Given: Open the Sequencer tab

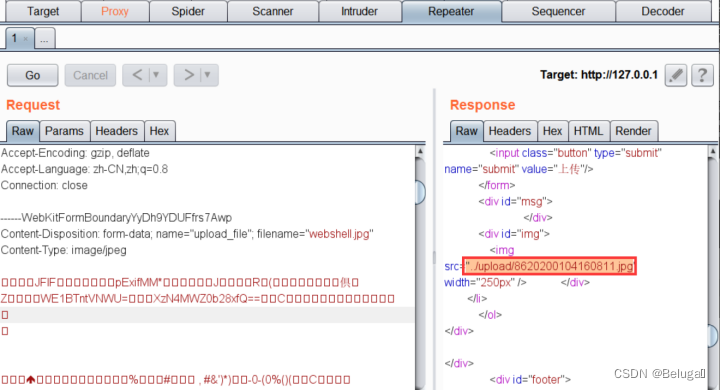Looking at the screenshot, I should click(x=558, y=11).
